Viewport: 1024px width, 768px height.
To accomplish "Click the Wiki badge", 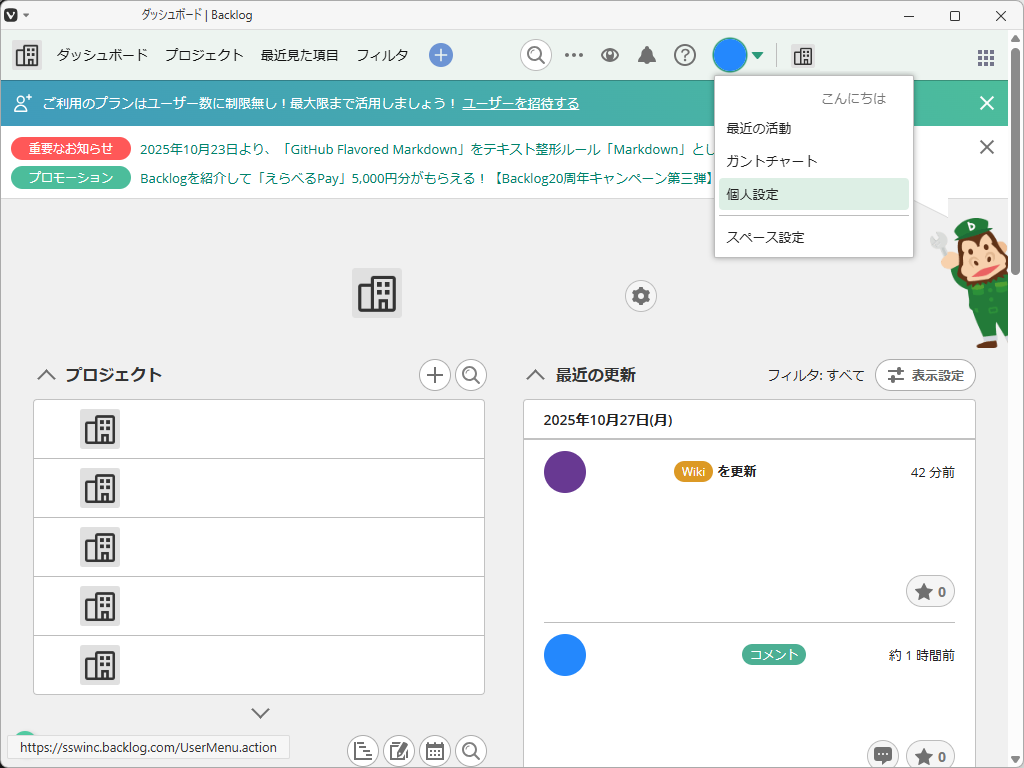I will (693, 472).
